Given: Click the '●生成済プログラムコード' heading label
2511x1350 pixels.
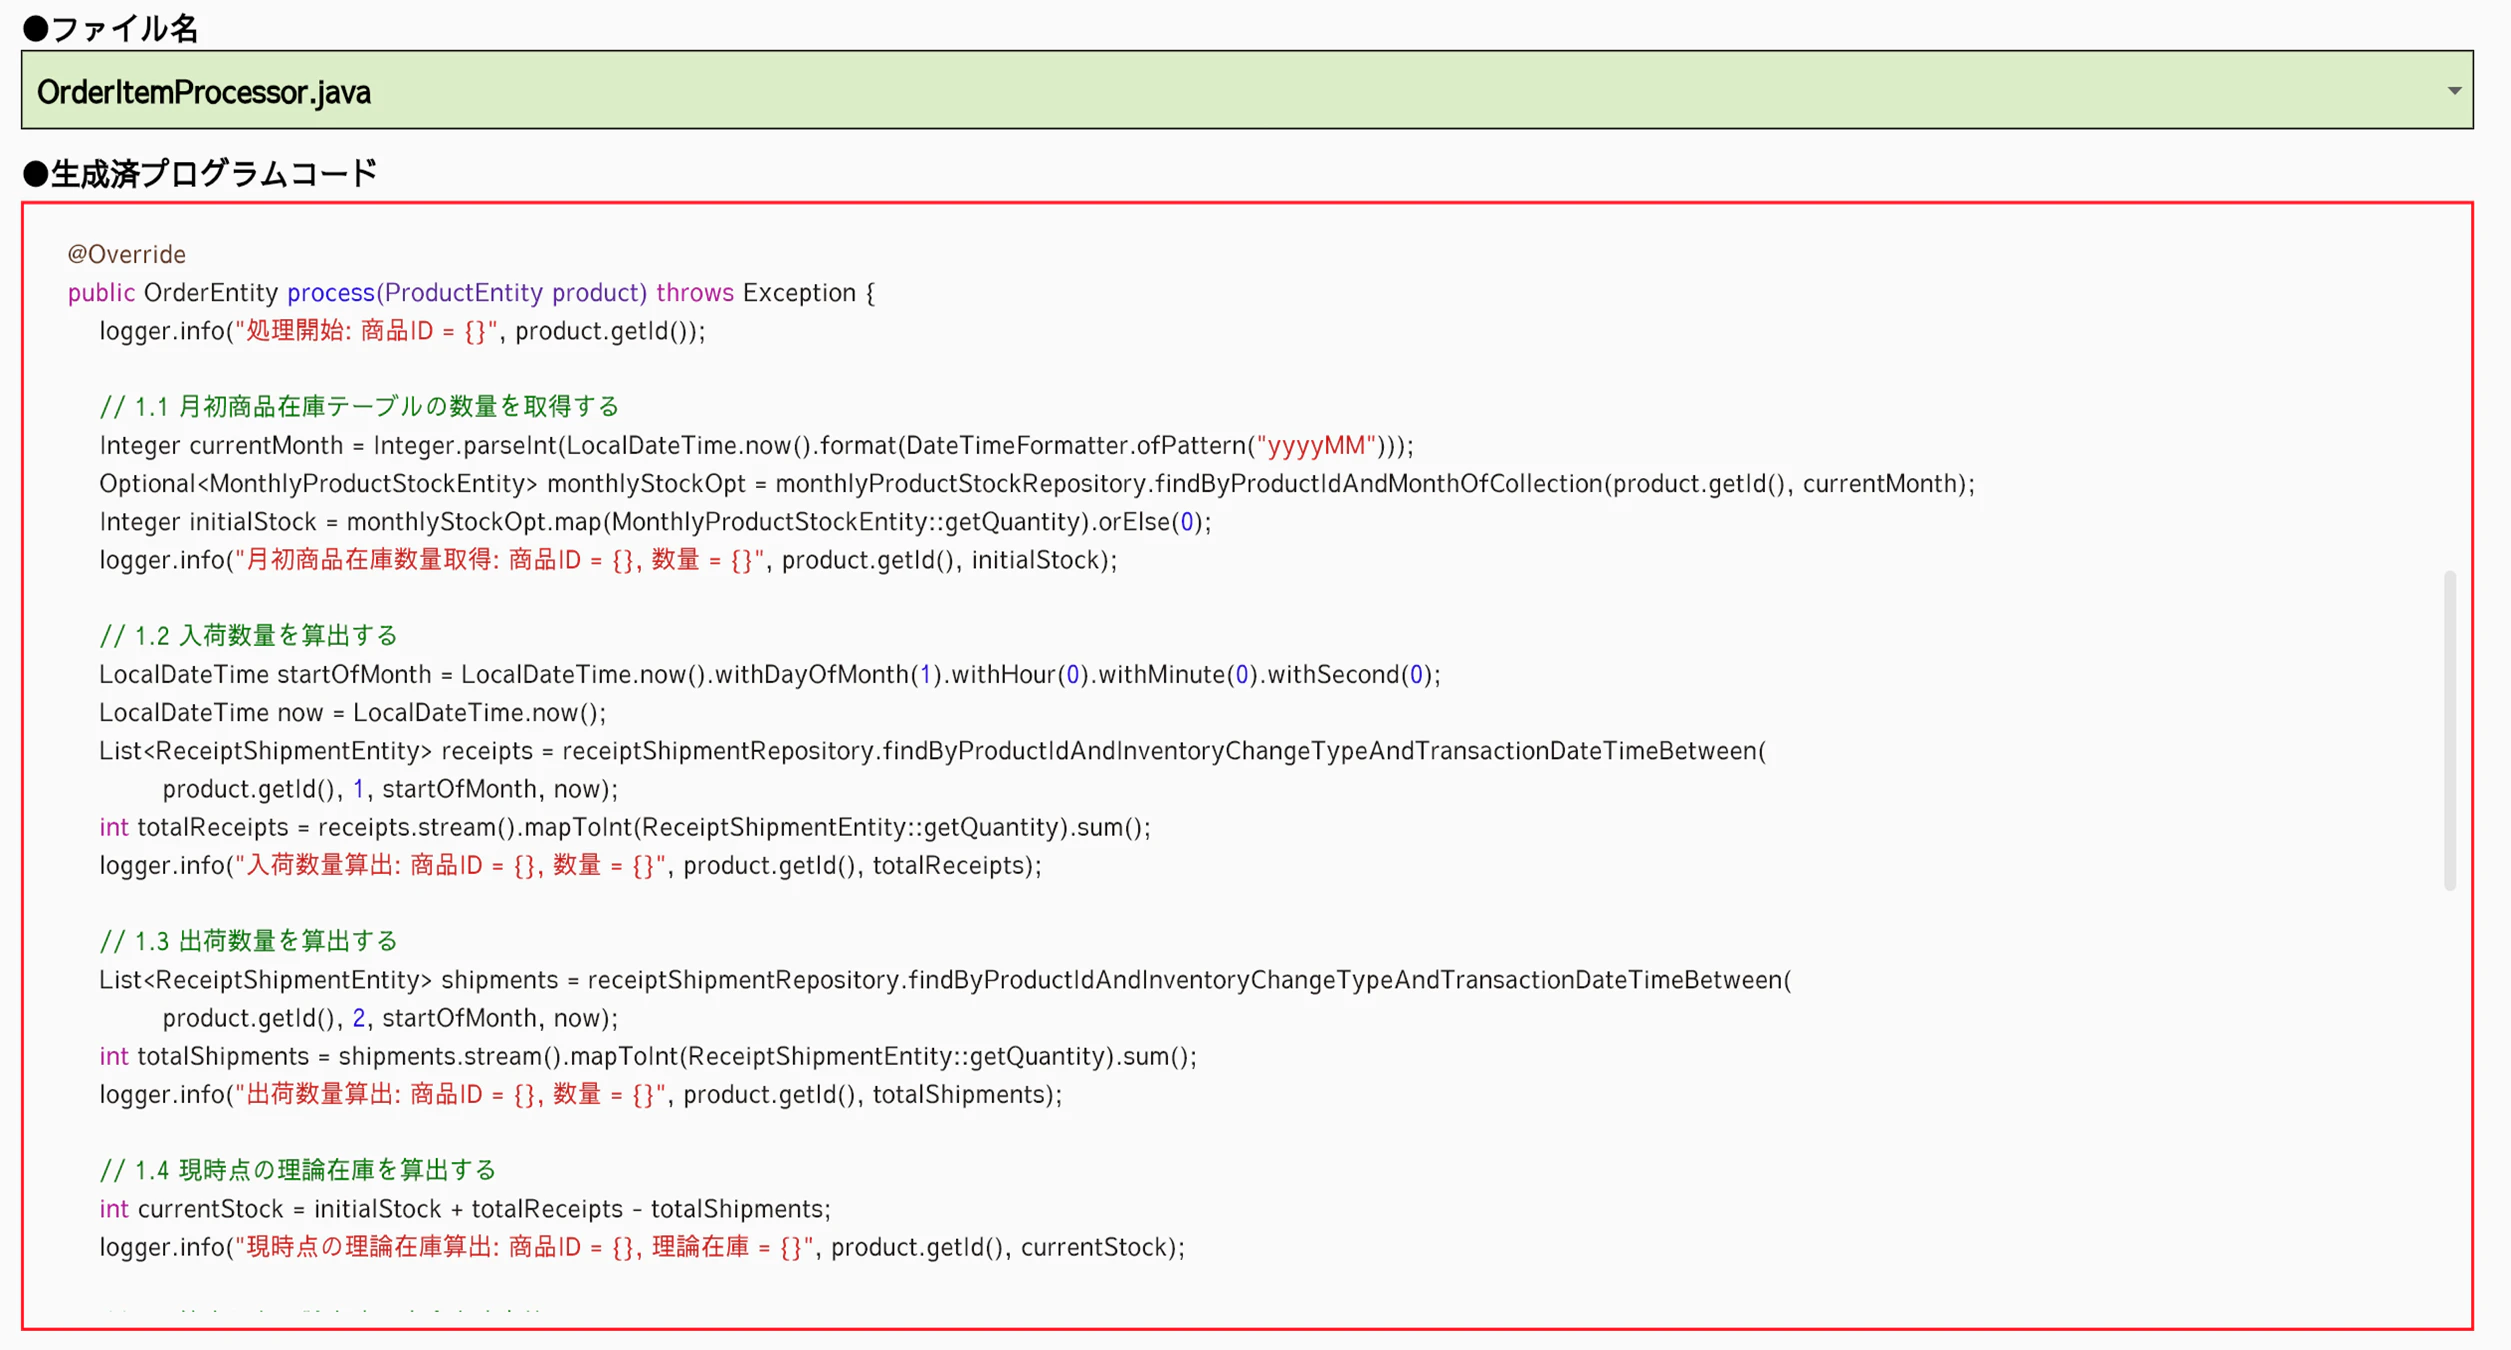Looking at the screenshot, I should 200,173.
